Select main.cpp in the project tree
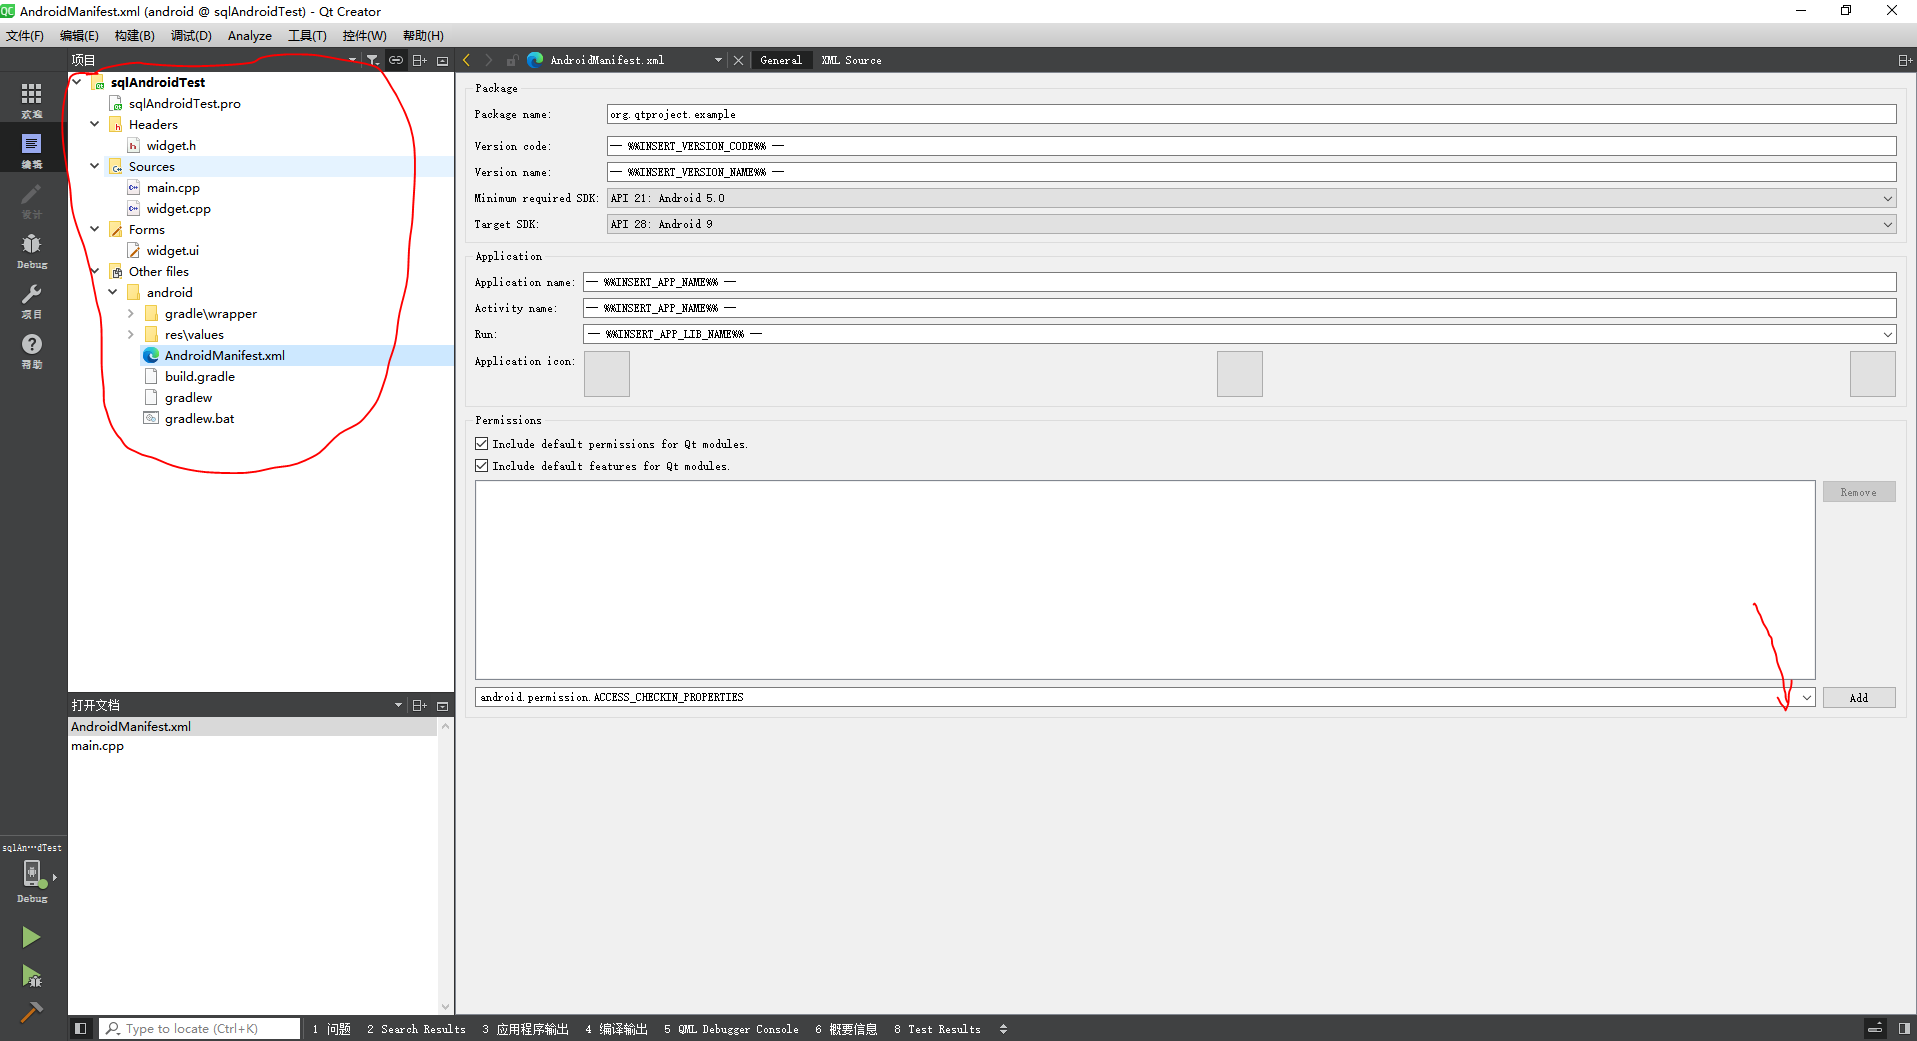This screenshot has height=1041, width=1917. click(173, 187)
